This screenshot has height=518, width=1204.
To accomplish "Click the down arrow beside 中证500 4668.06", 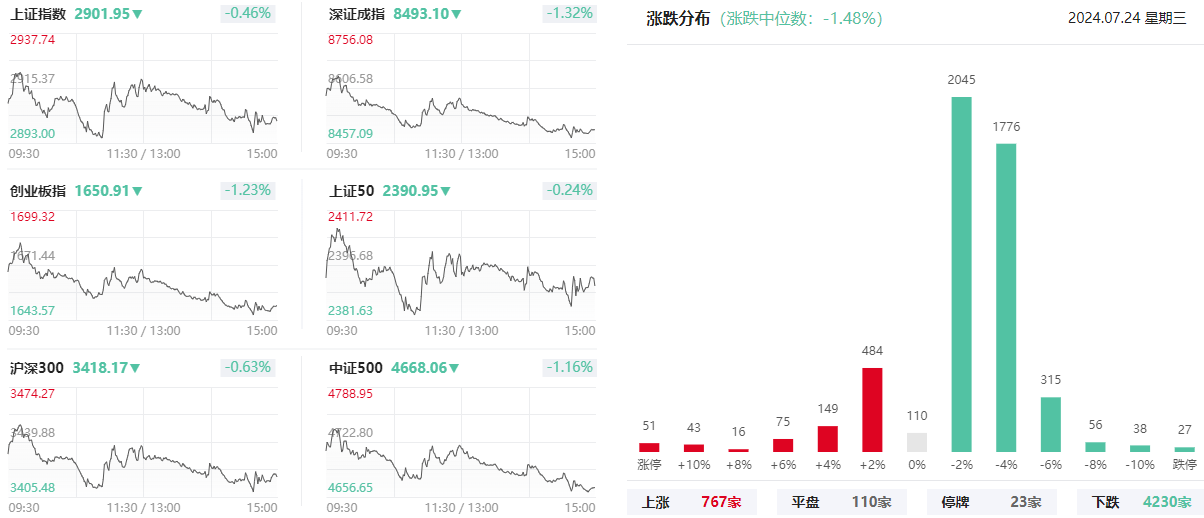I will 454,368.
